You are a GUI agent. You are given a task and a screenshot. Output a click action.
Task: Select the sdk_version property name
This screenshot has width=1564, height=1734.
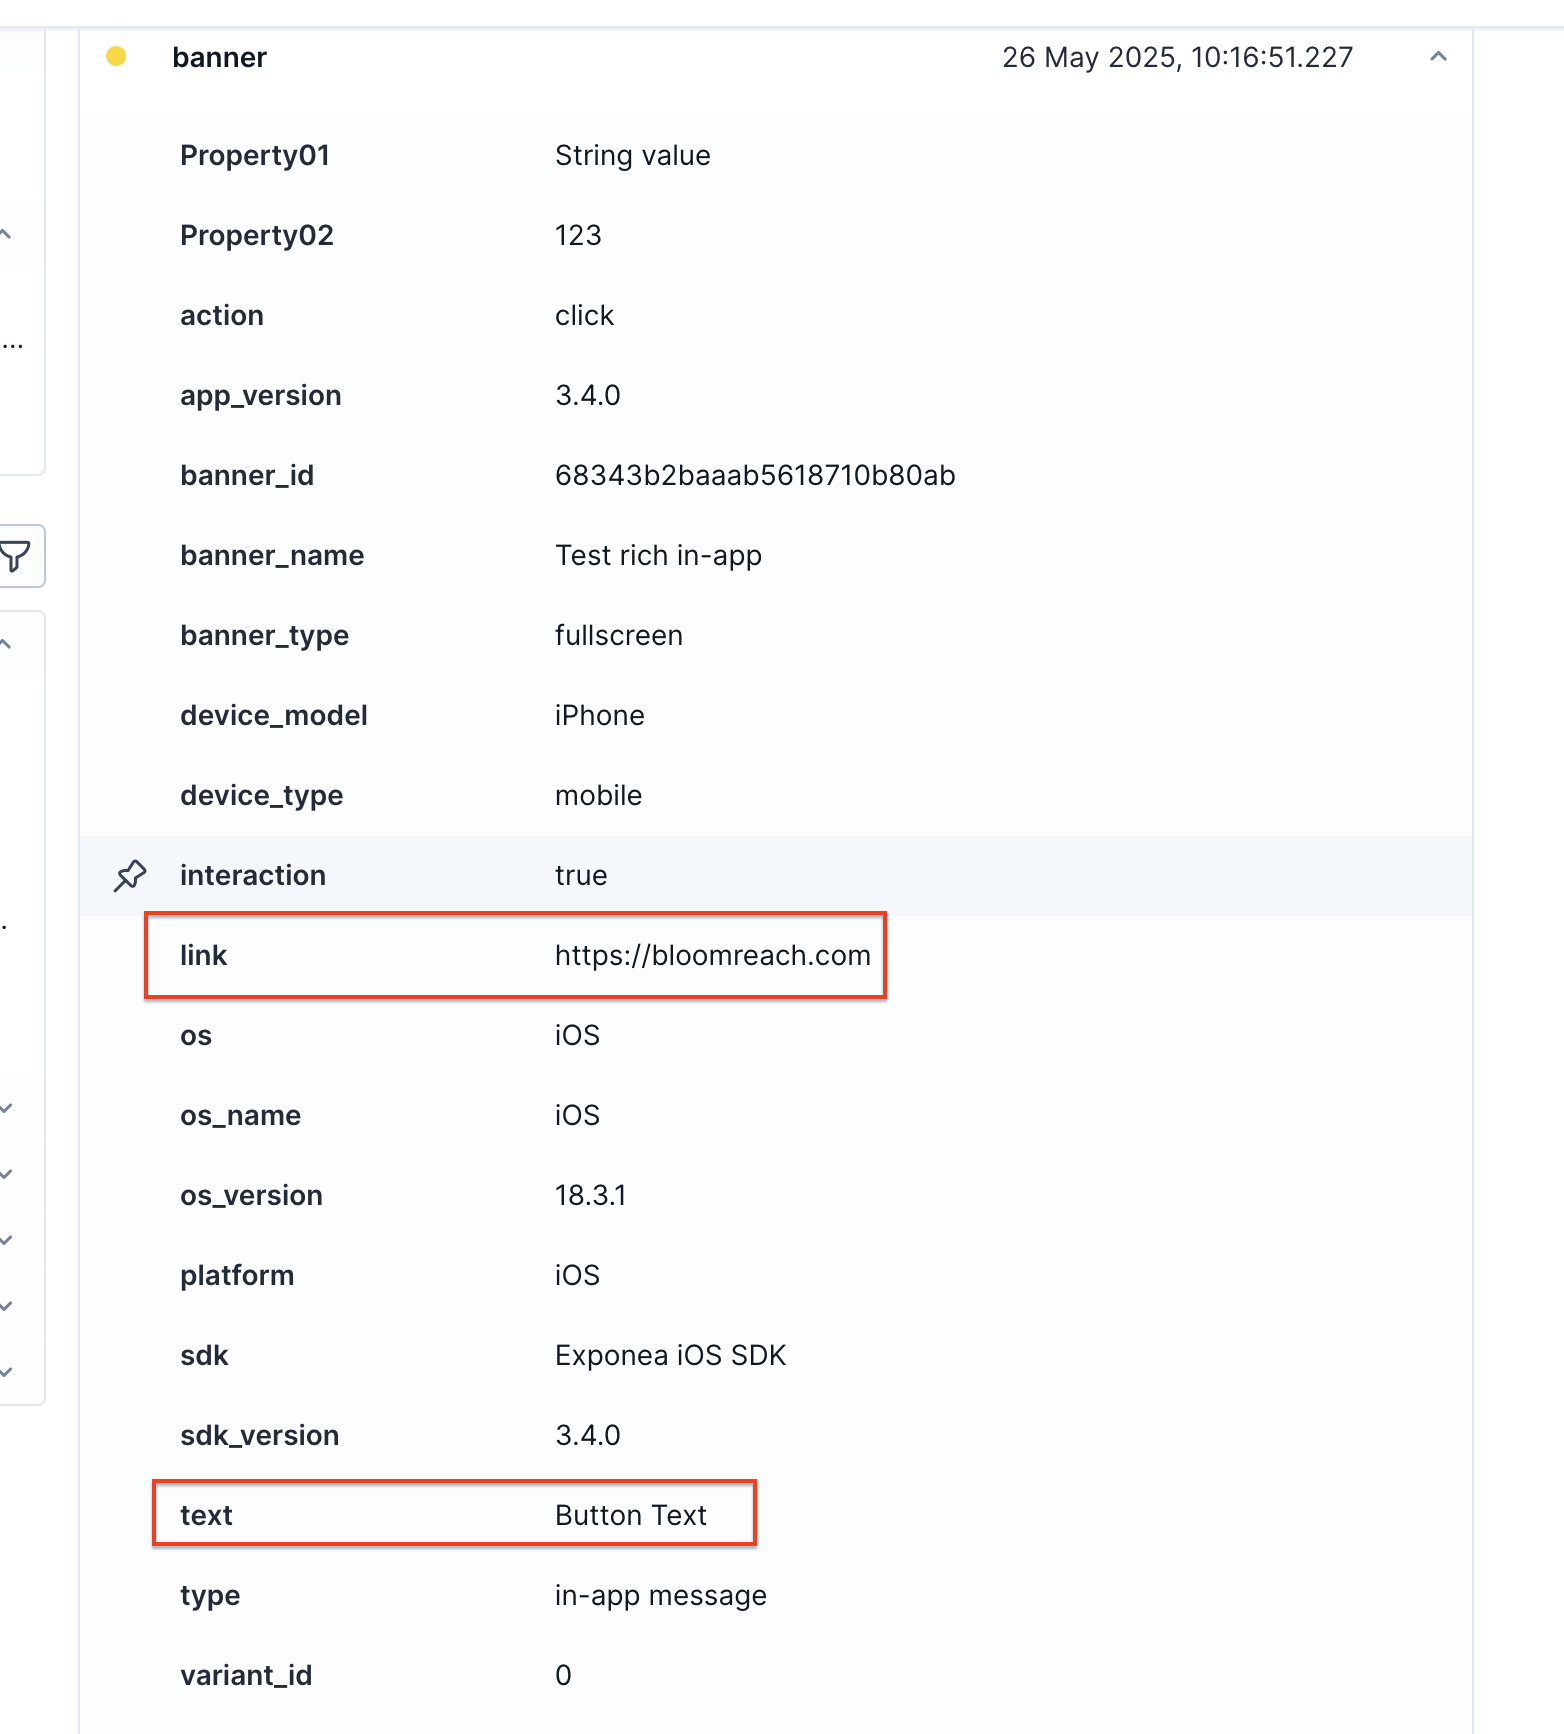pyautogui.click(x=259, y=1435)
